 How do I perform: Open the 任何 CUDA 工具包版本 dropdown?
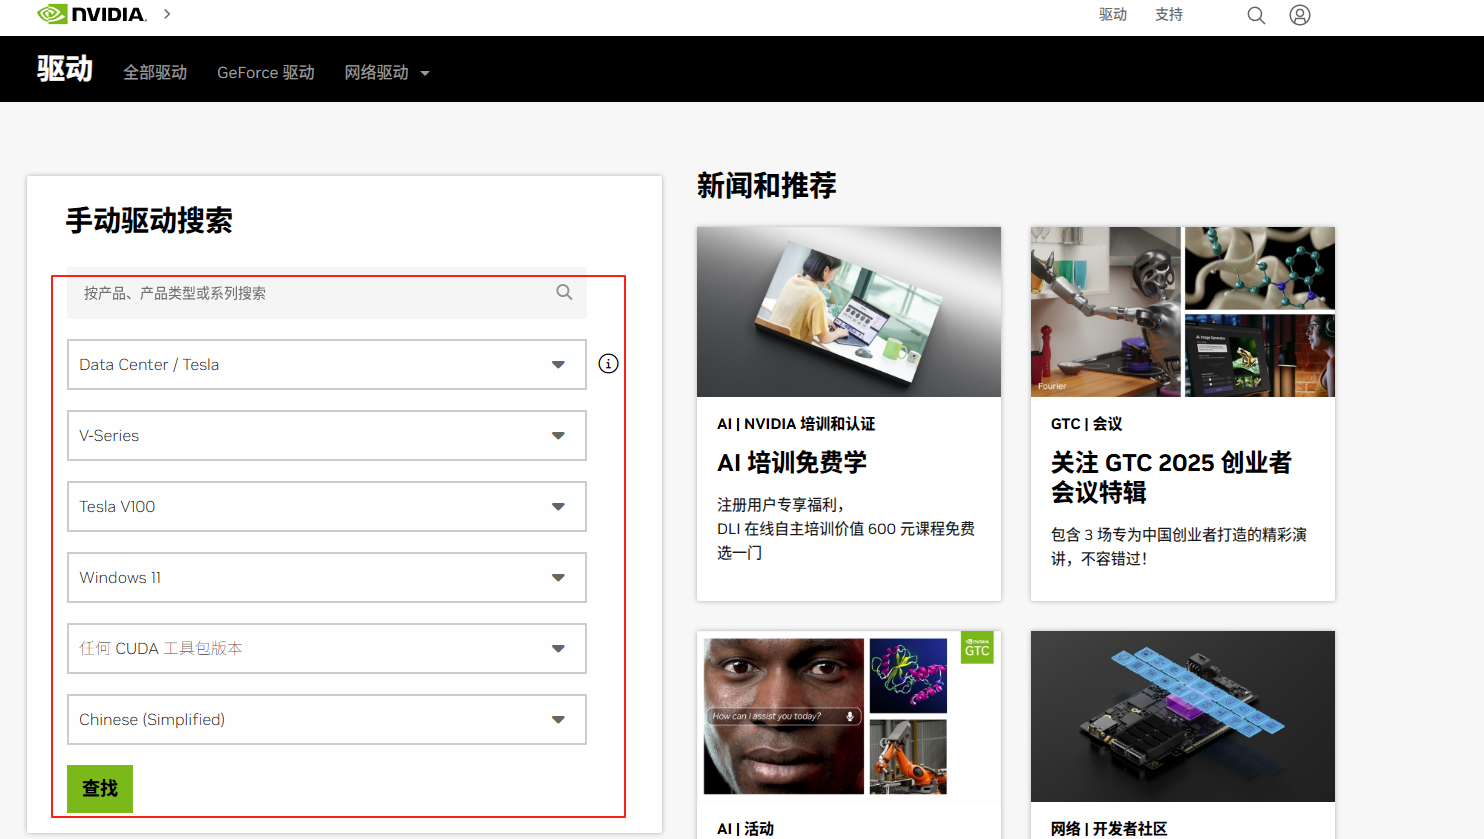pos(327,649)
